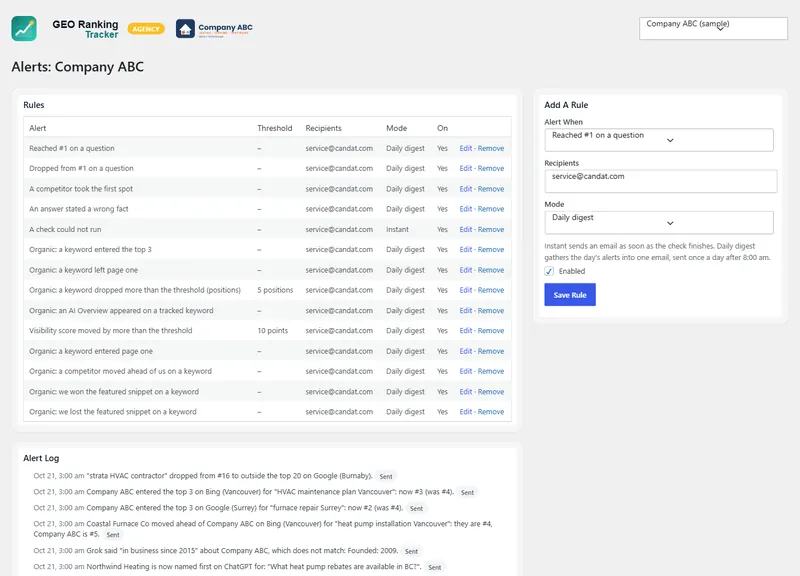This screenshot has width=800, height=576.
Task: Uncheck the Enabled checkbox
Action: tap(549, 271)
